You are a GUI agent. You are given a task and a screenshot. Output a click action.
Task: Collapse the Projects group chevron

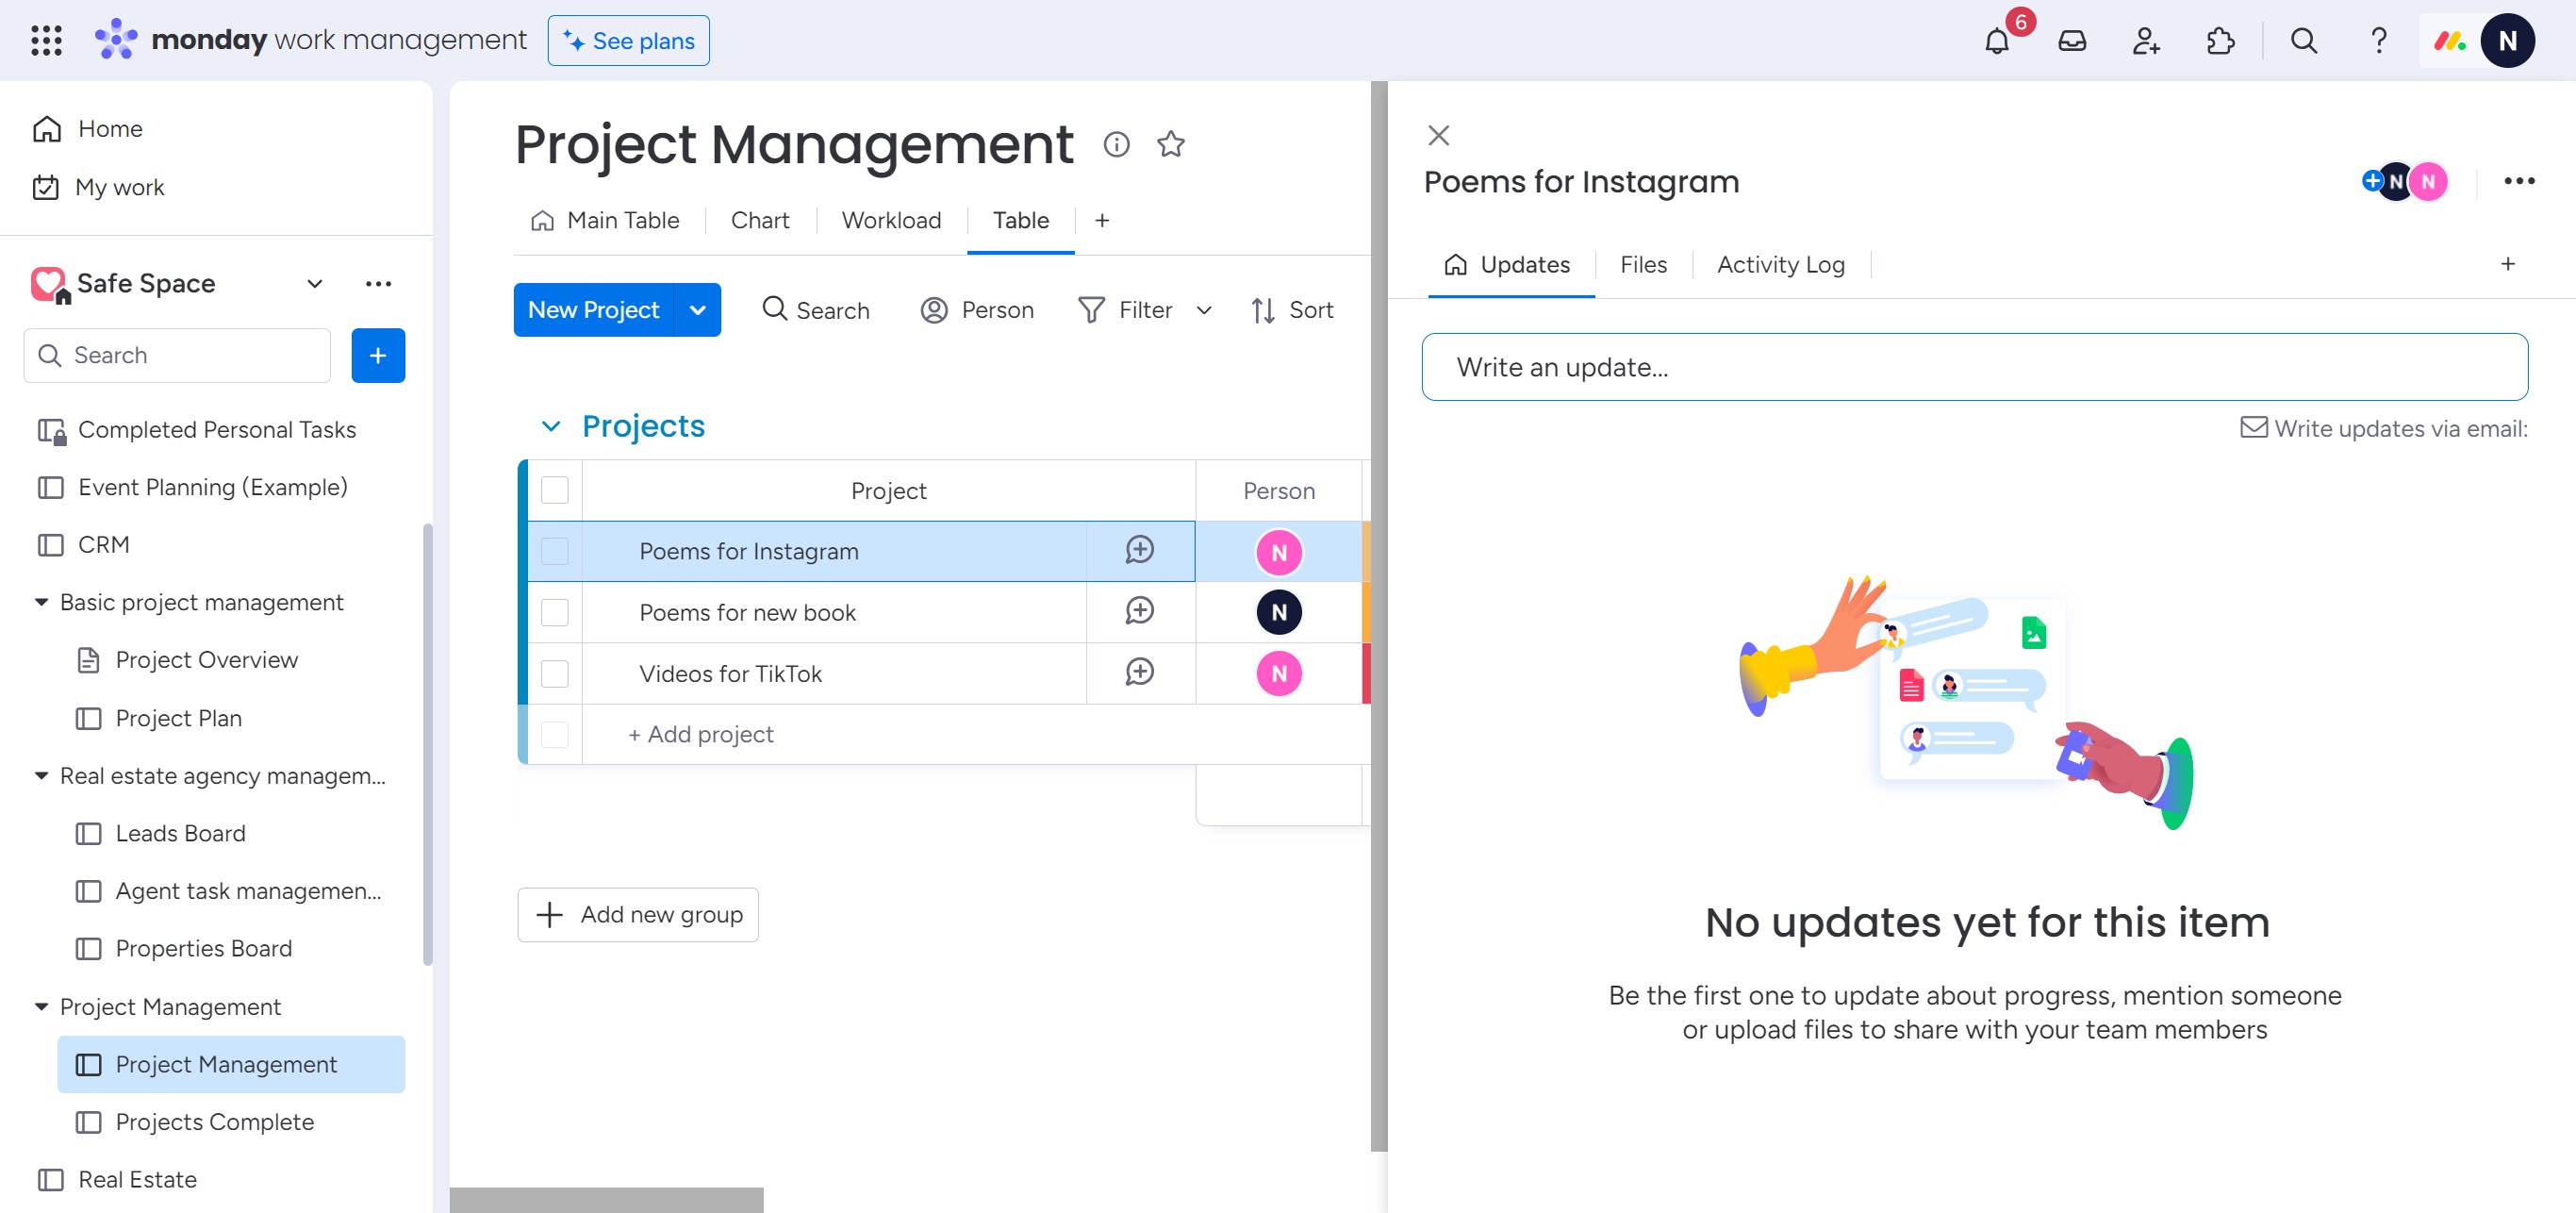pos(550,427)
